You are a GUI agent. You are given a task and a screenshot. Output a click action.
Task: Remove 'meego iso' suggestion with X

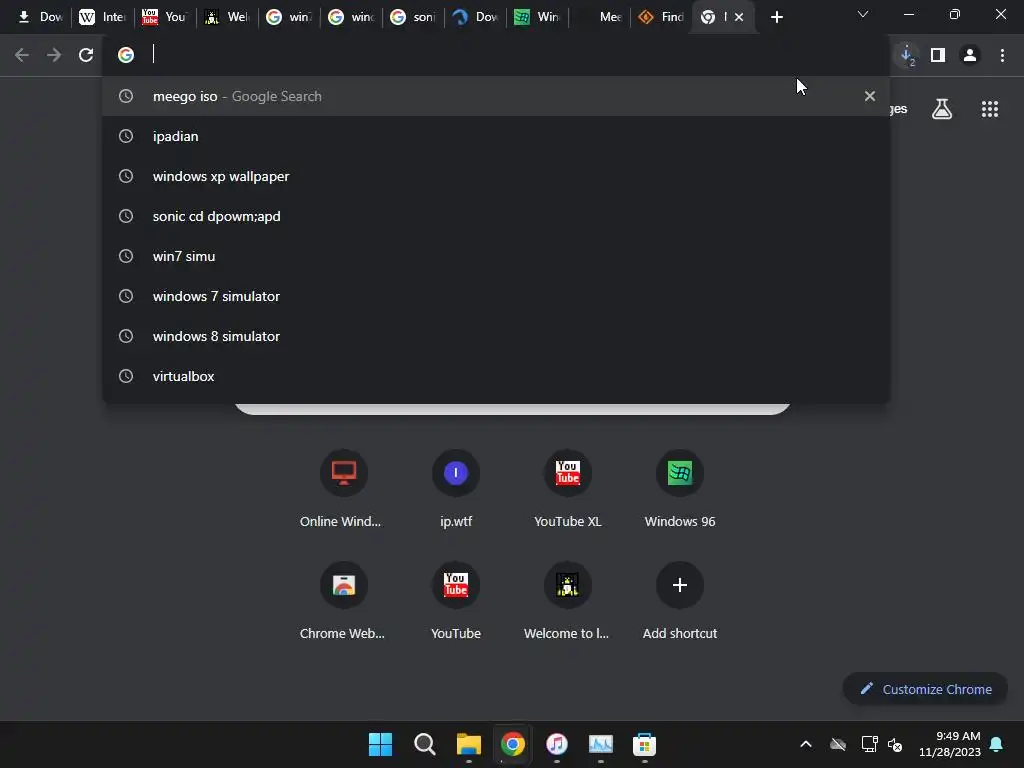pos(869,96)
